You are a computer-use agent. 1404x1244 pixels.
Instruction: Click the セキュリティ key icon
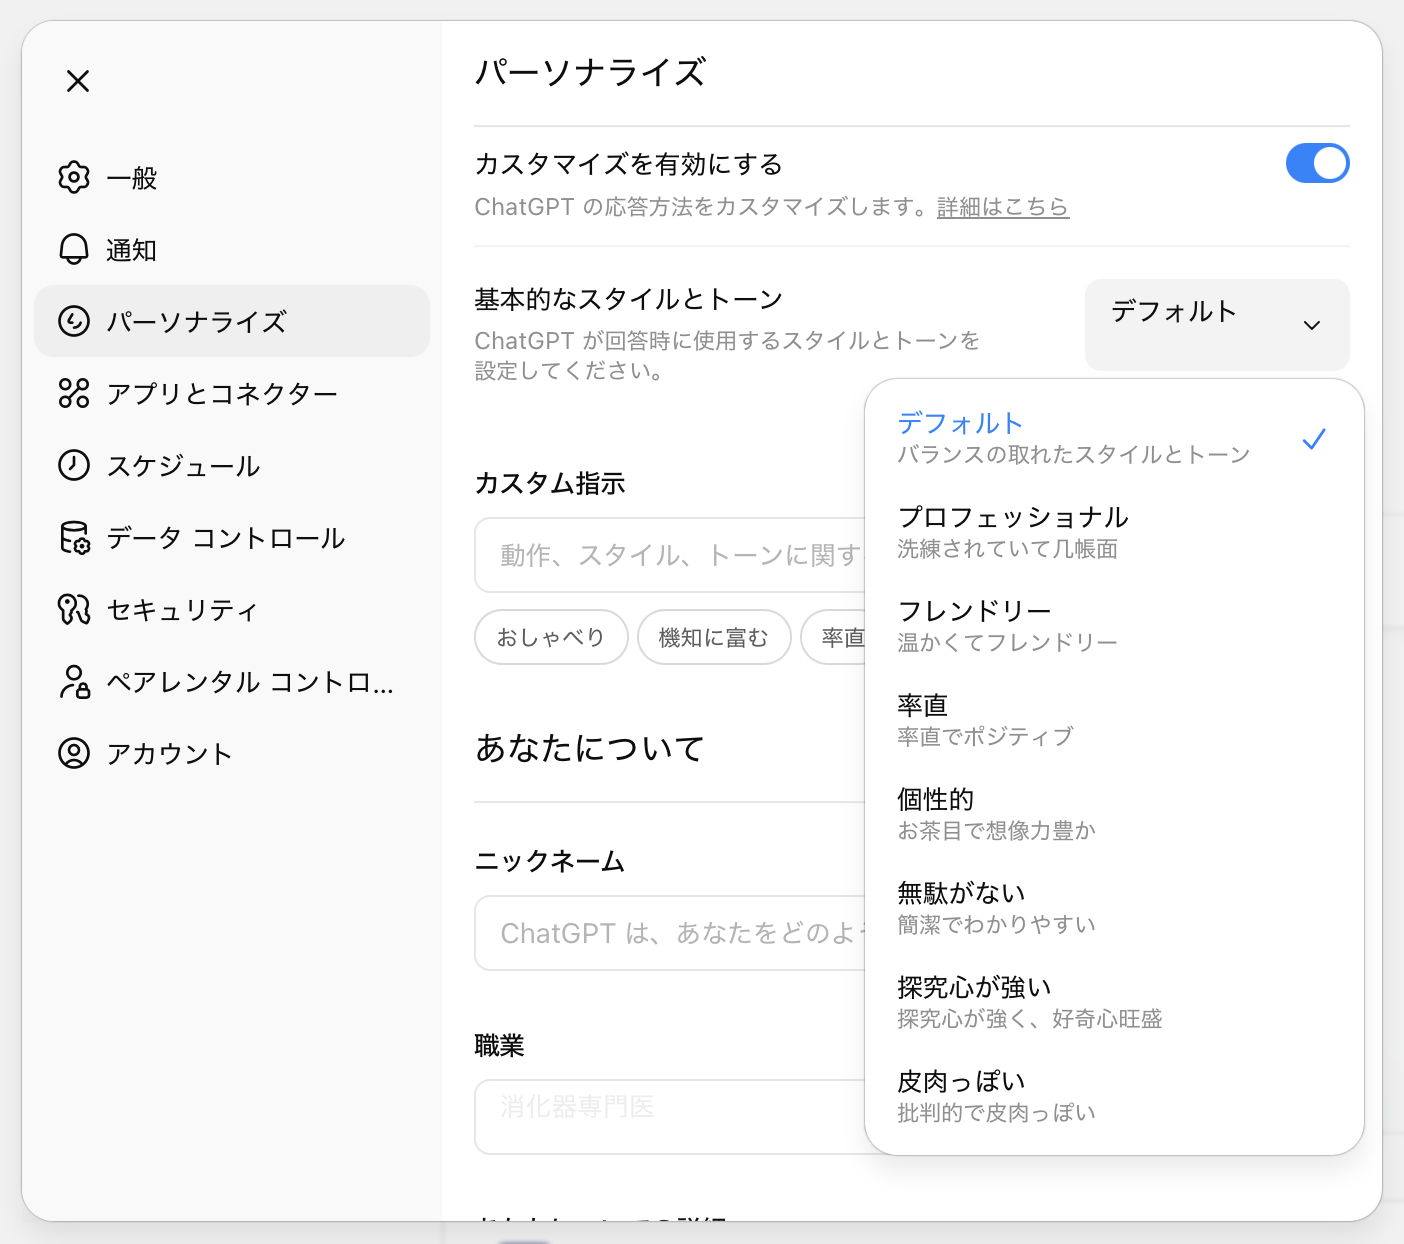74,610
